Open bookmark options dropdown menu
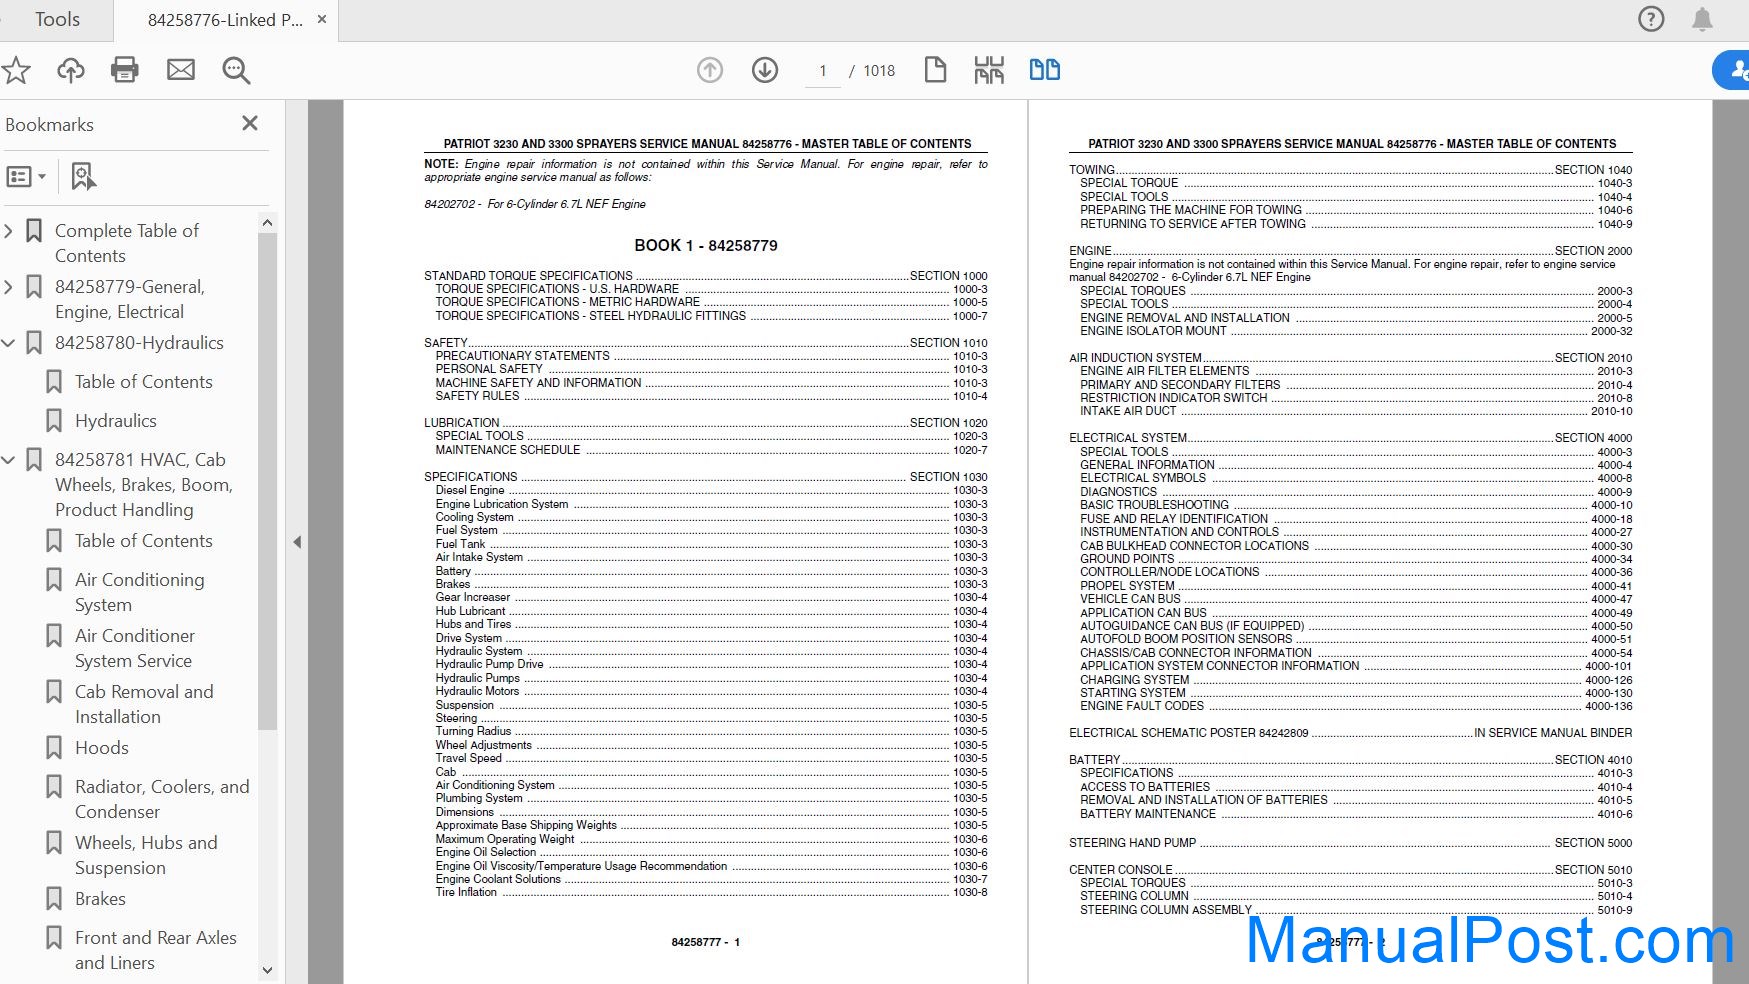The width and height of the screenshot is (1749, 984). point(26,177)
